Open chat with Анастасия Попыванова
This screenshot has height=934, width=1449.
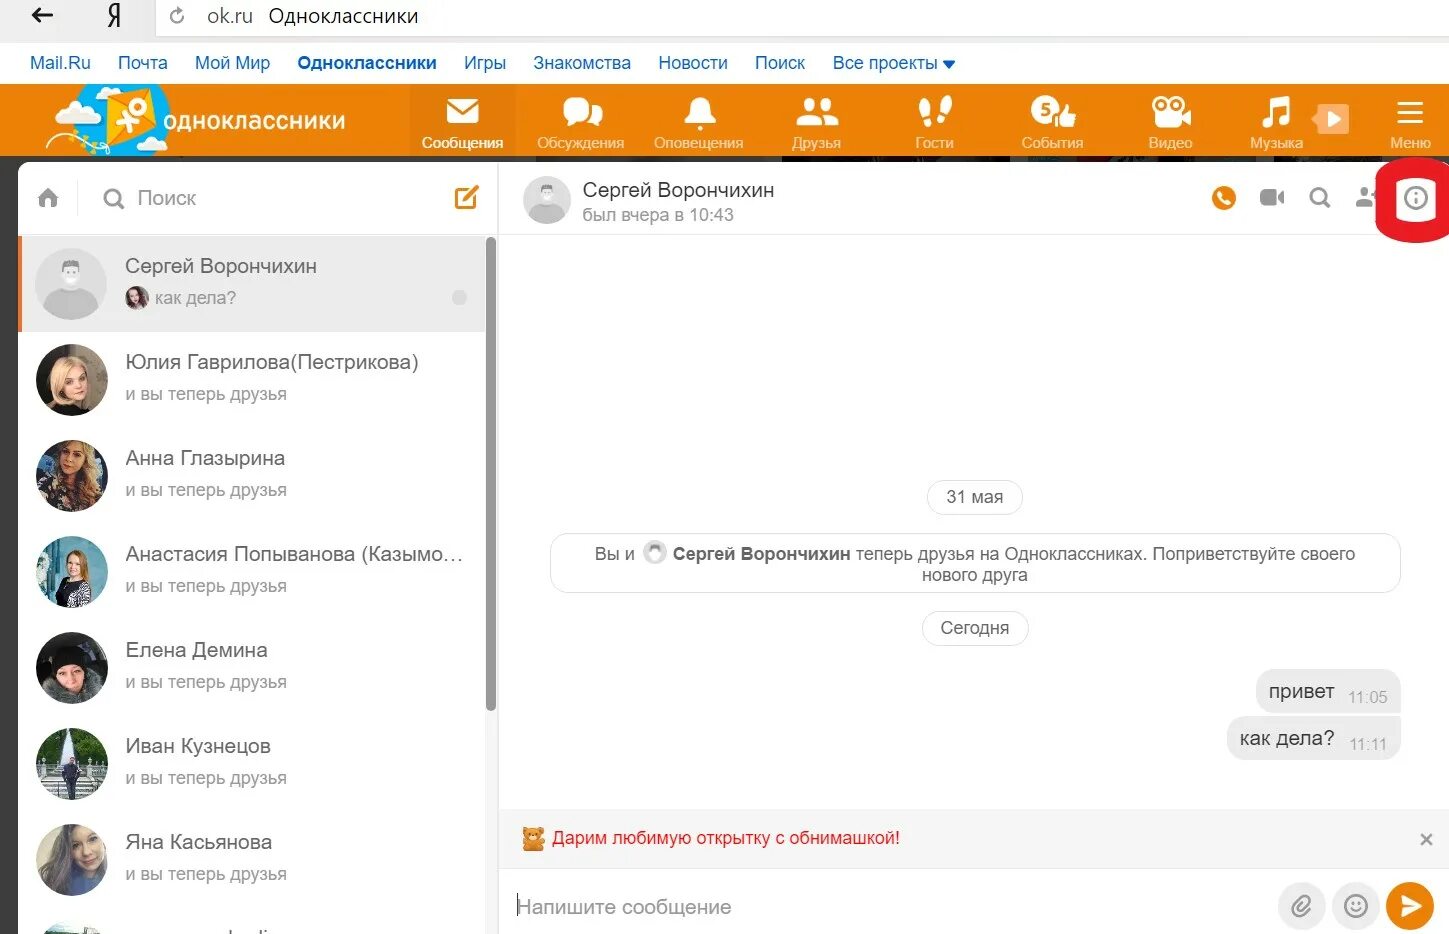pos(252,572)
